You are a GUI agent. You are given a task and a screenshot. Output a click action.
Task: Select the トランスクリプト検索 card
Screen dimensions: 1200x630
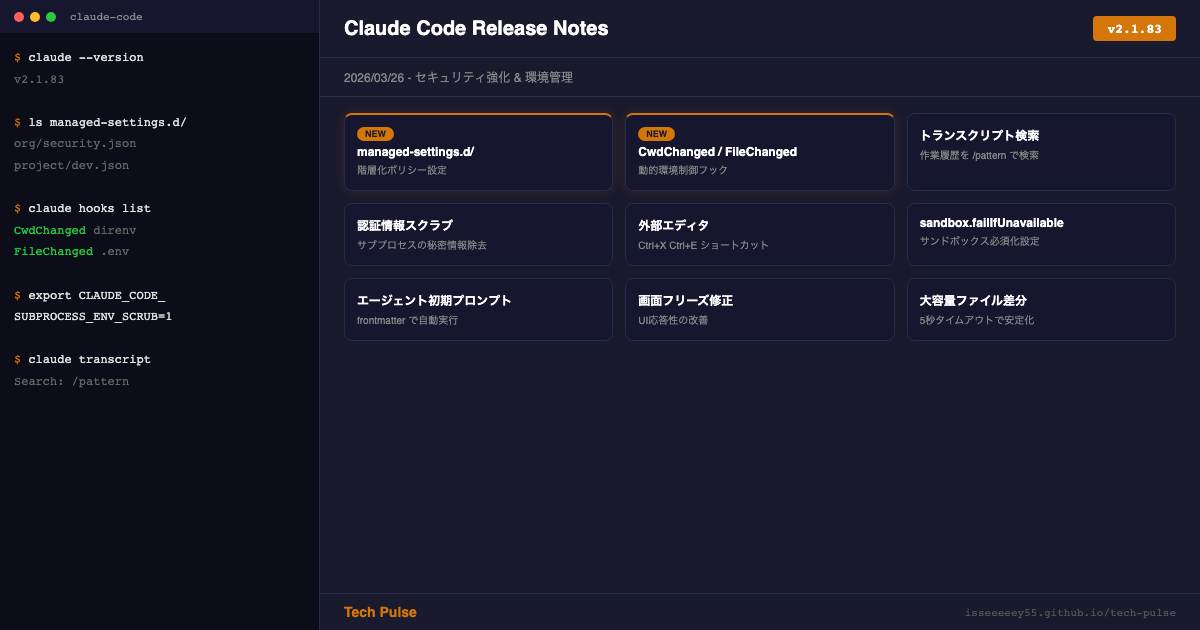point(1040,152)
